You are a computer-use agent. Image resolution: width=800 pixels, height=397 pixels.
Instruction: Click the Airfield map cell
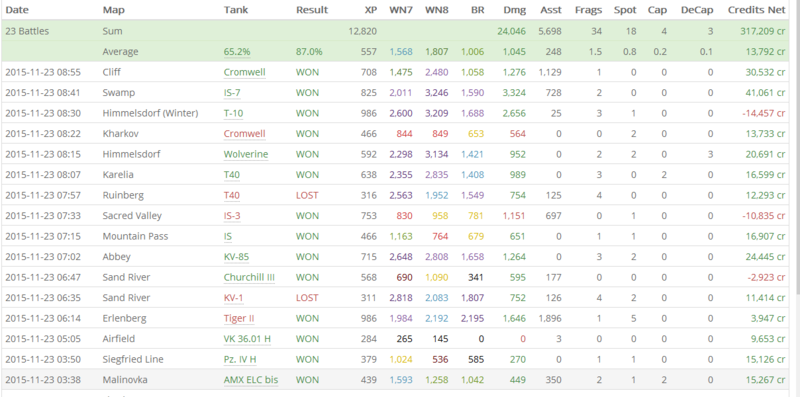[119, 339]
